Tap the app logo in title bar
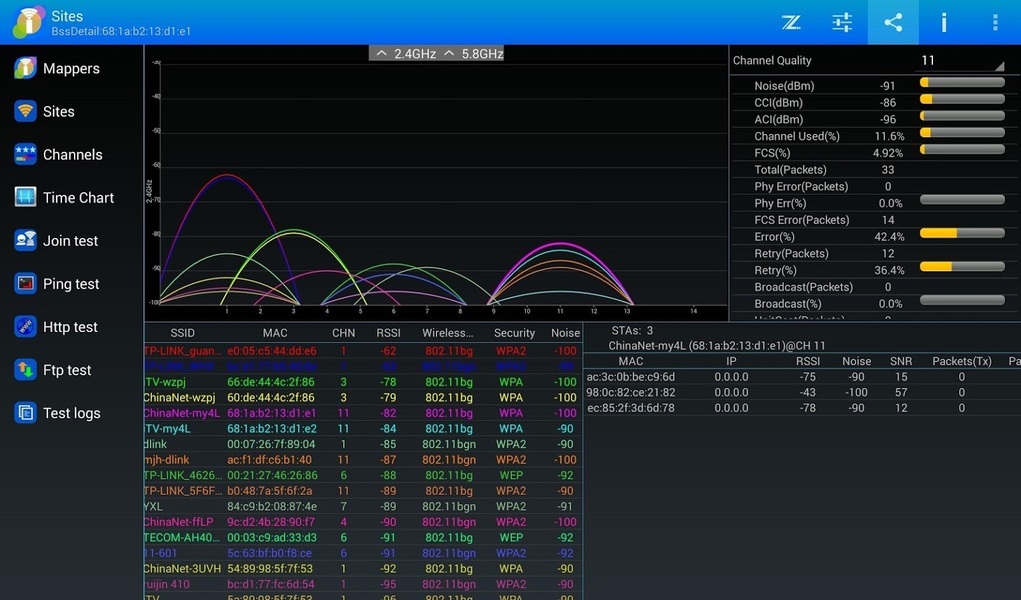This screenshot has width=1021, height=600. click(27, 22)
